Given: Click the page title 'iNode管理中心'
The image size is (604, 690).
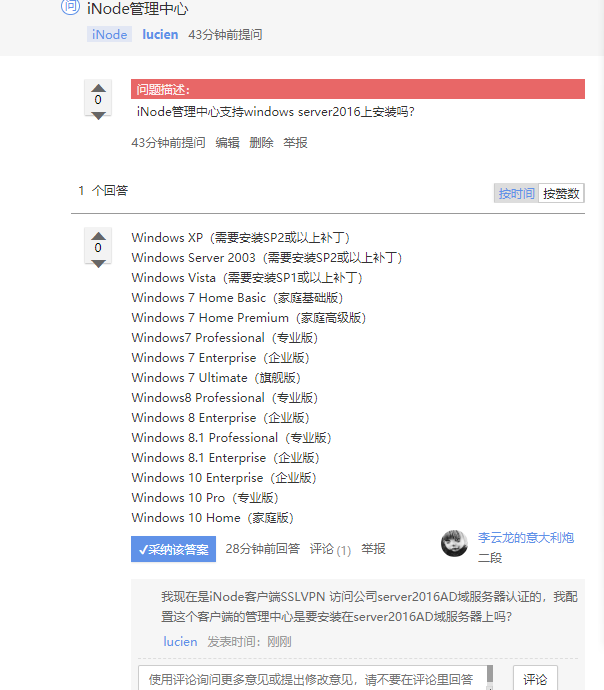Looking at the screenshot, I should click(138, 9).
